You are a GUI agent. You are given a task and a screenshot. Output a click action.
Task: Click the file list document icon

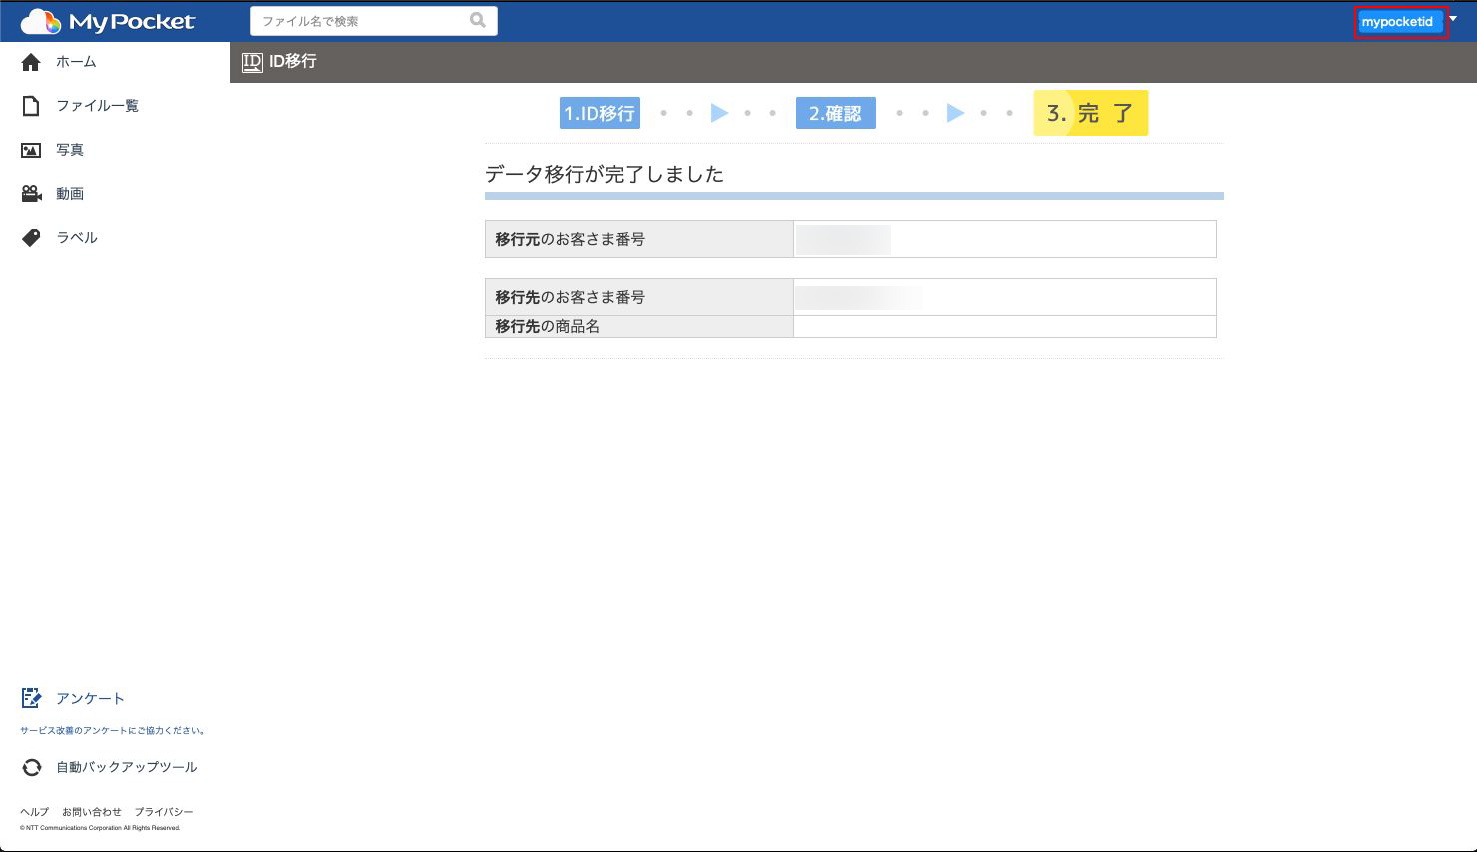point(31,106)
